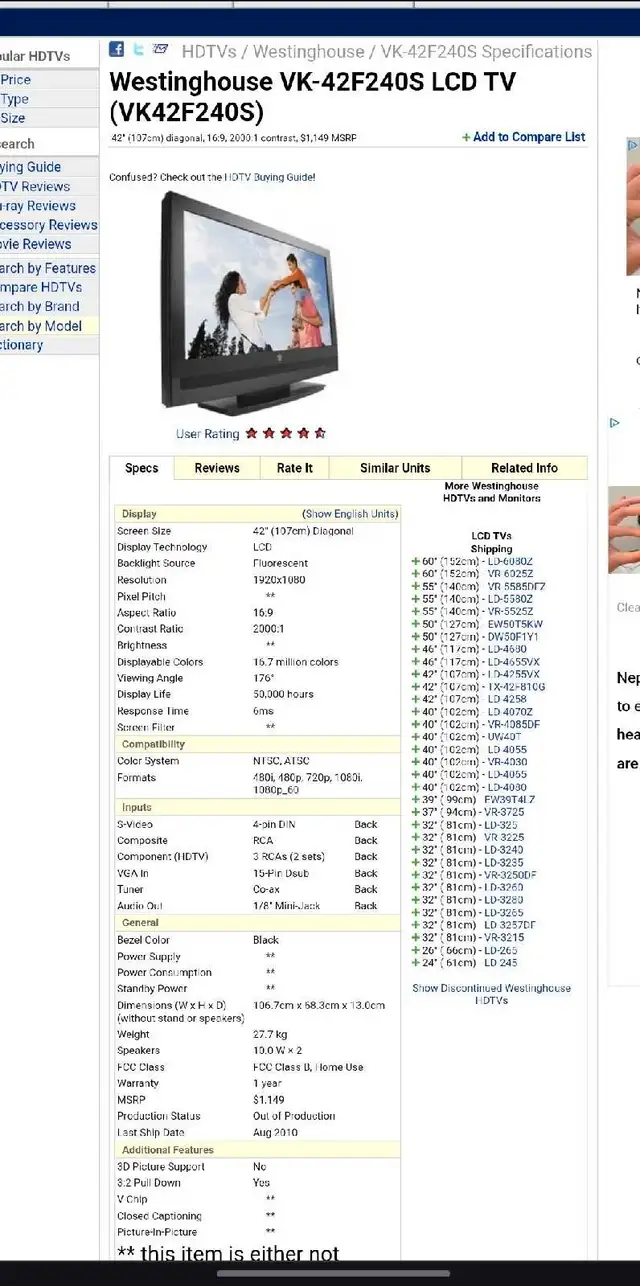Screen dimensions: 640x1286
Task: Click the green plus beside EW50T5KW
Action: [416, 624]
